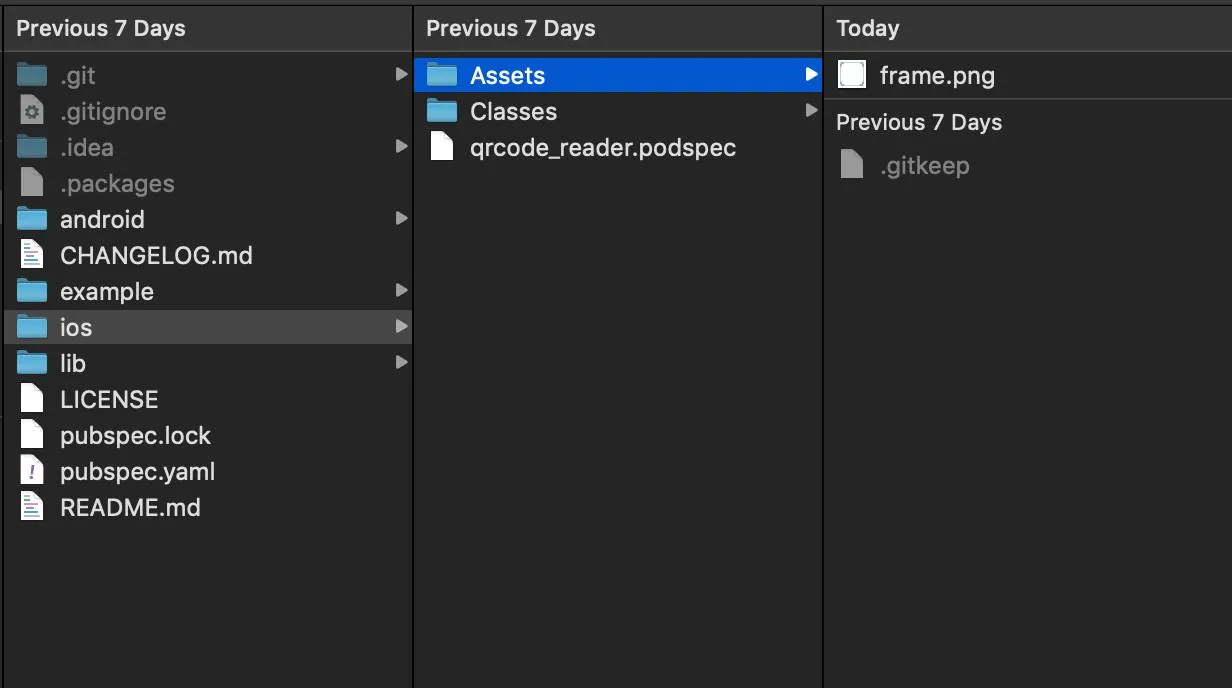This screenshot has width=1232, height=688.
Task: Click the .gitignore gear file icon
Action: tap(32, 111)
